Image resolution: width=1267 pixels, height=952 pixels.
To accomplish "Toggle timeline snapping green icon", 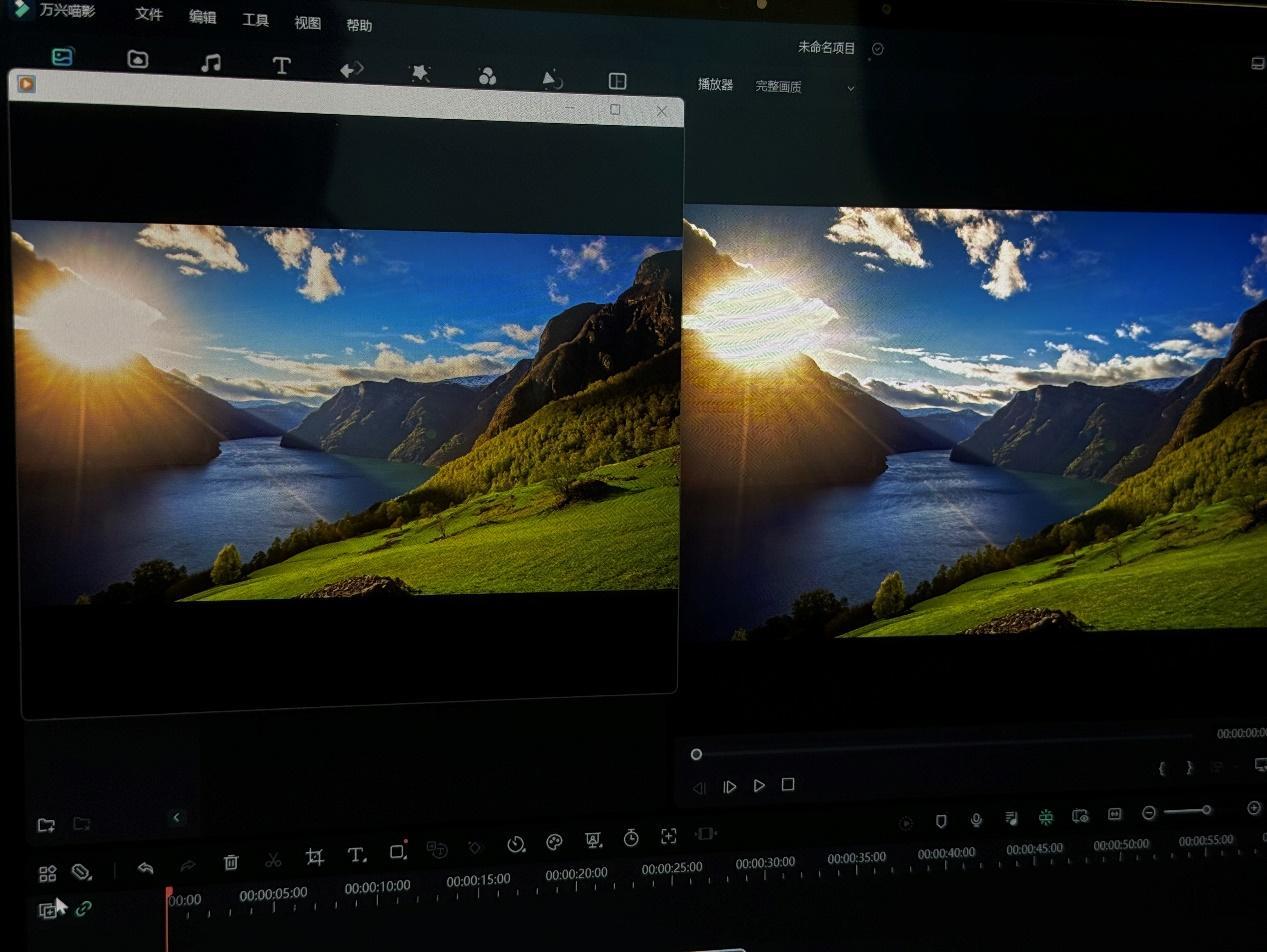I will (1045, 817).
